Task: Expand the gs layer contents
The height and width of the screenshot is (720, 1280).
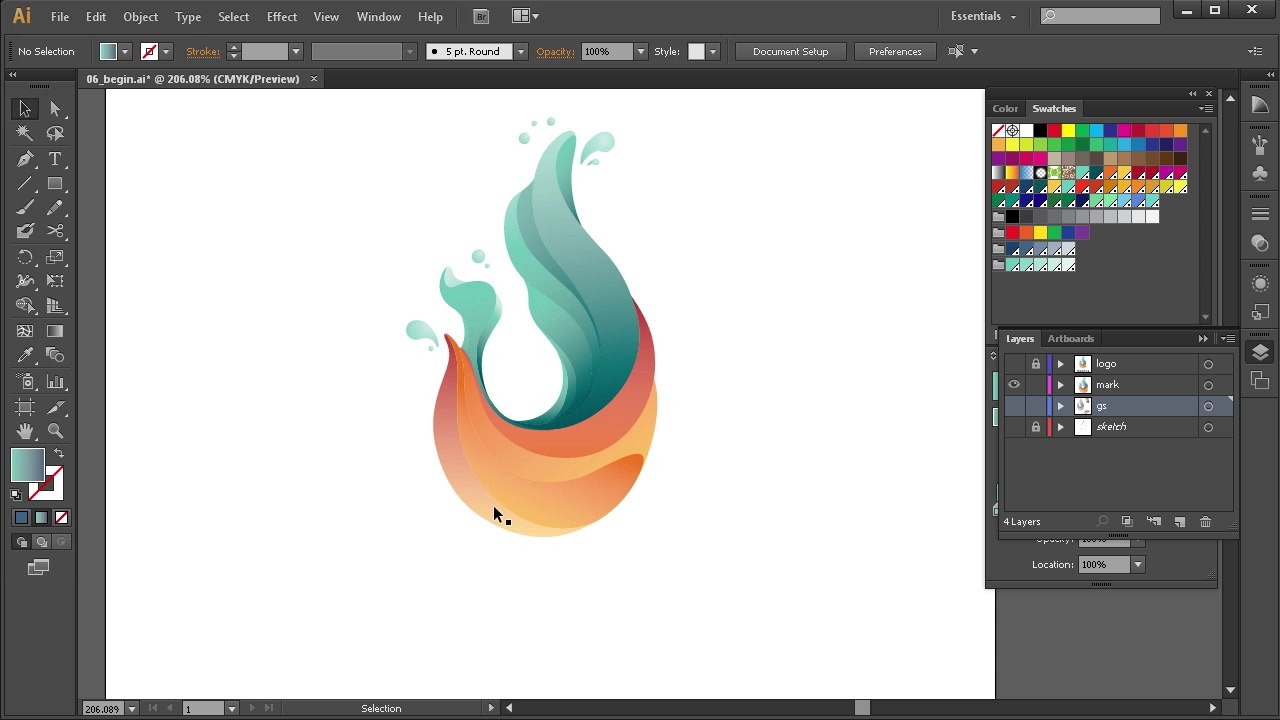Action: point(1060,406)
